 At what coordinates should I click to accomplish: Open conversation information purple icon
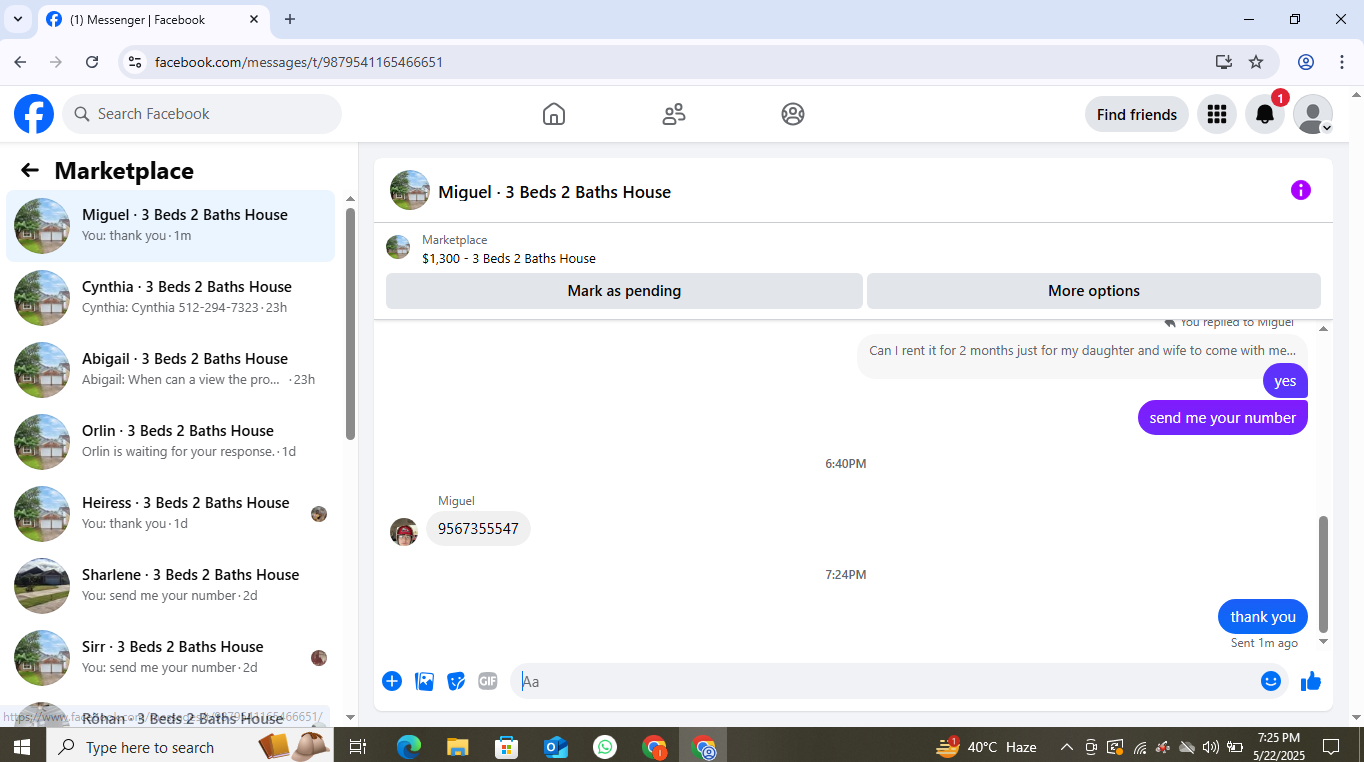1301,190
